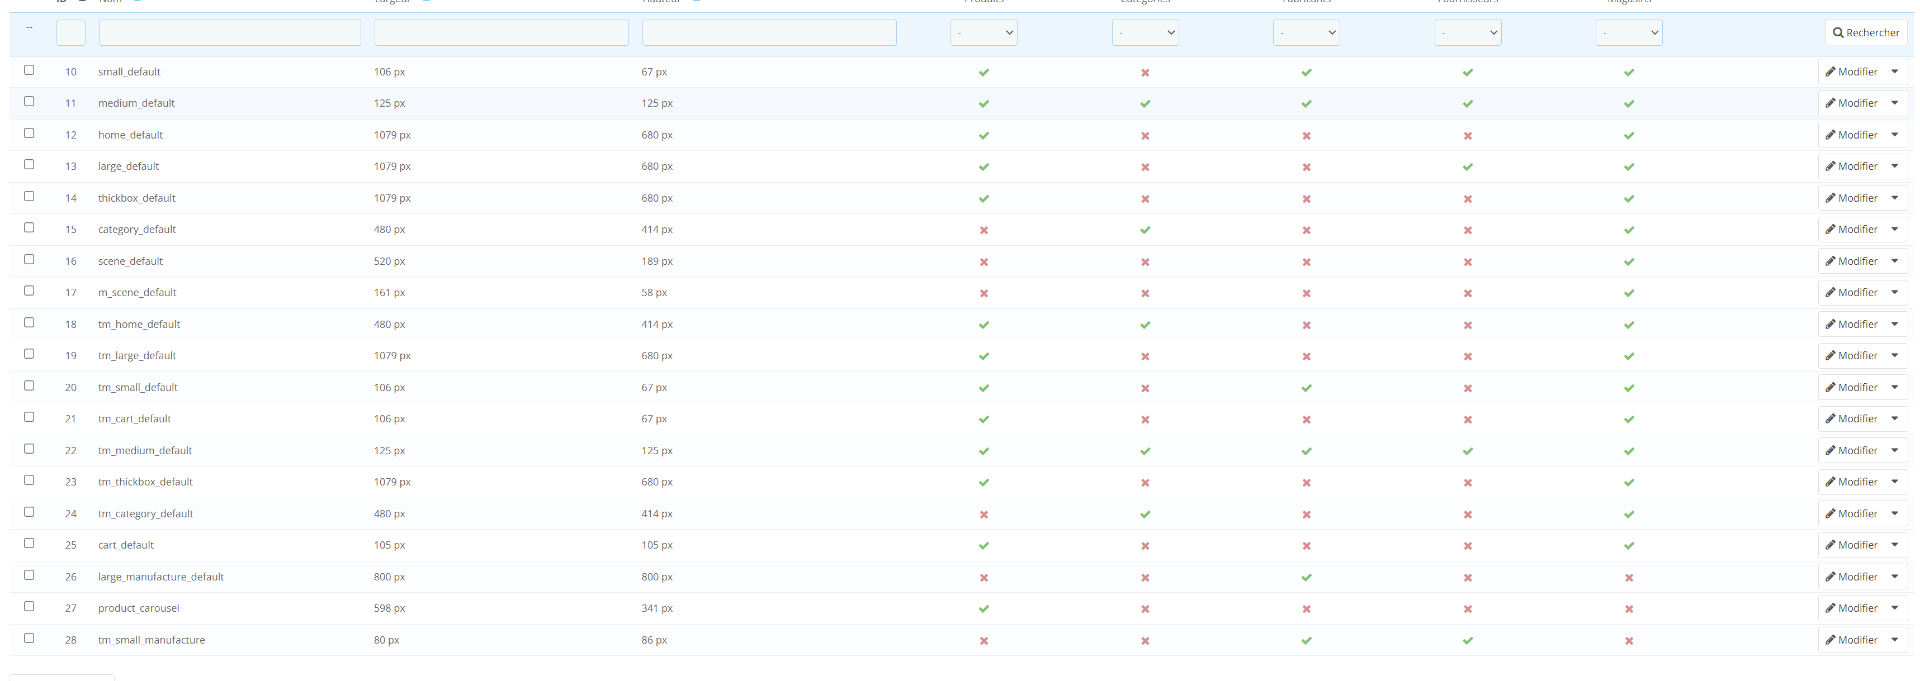Click Produits cross icon for category_default
The image size is (1920, 681).
[x=984, y=230]
